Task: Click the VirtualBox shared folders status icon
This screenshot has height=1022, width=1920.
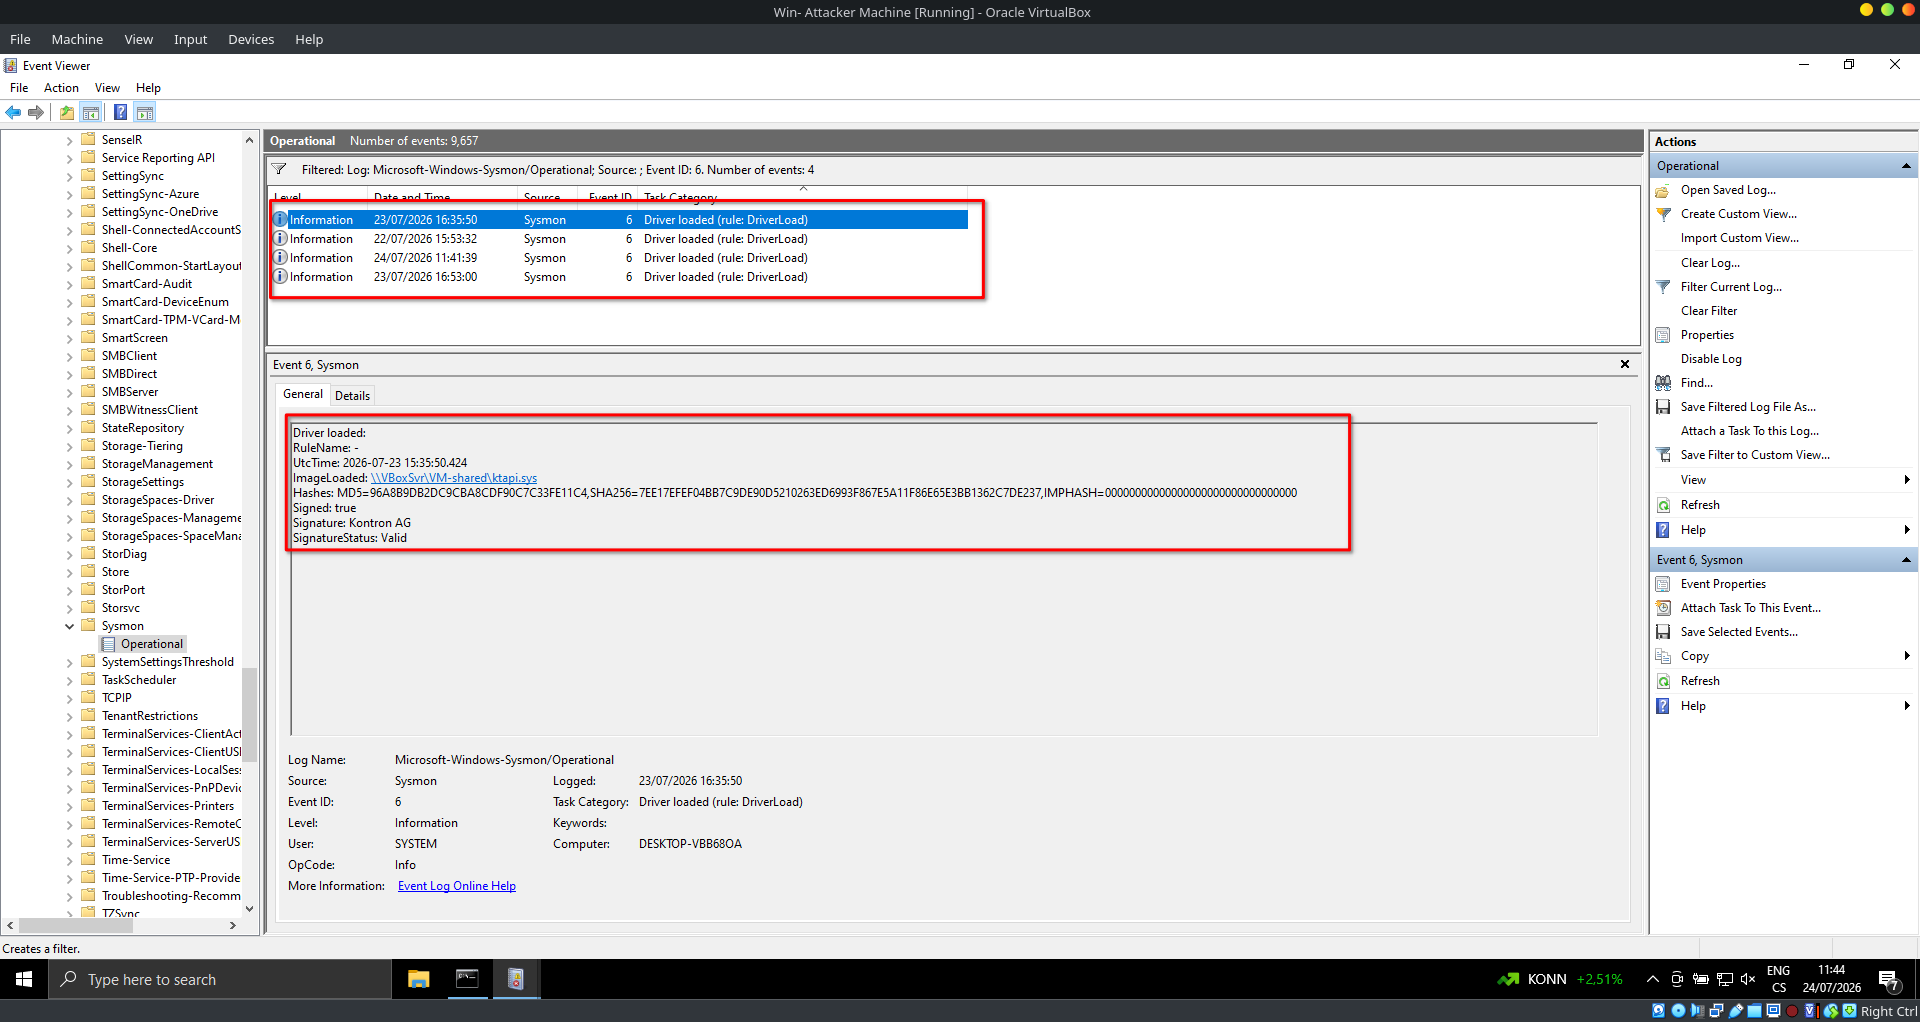Action: [1755, 1011]
